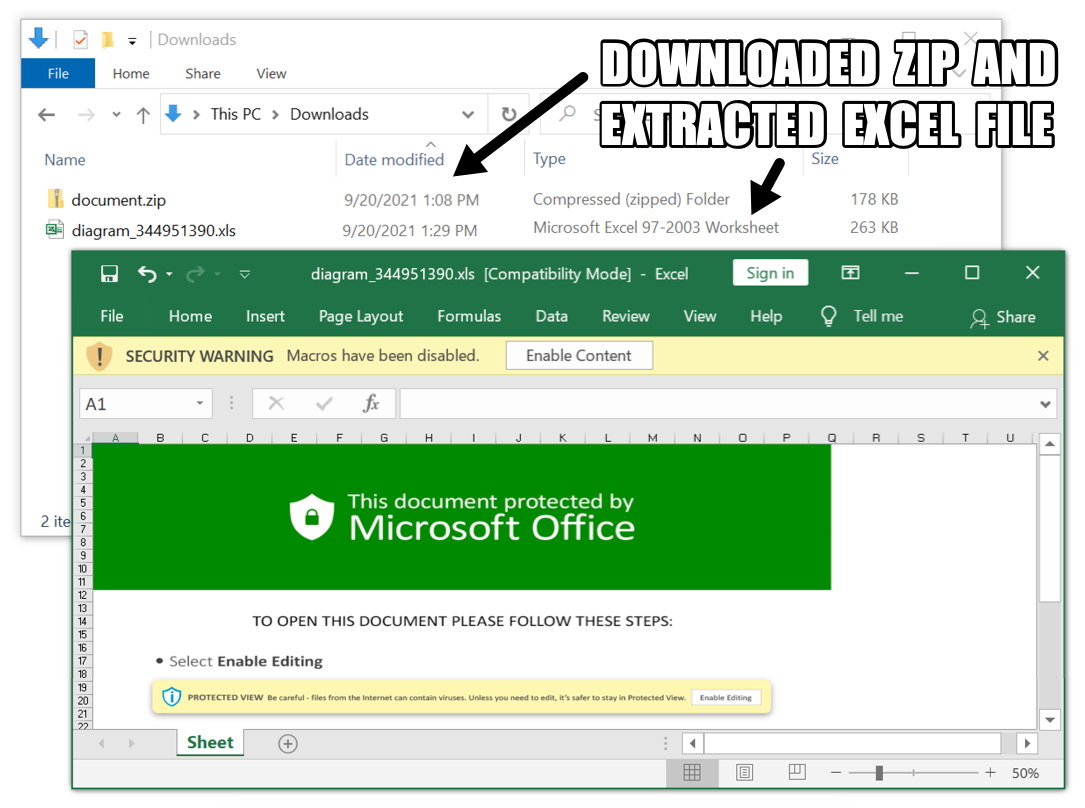Expand the formula bar chevron

pyautogui.click(x=1045, y=404)
